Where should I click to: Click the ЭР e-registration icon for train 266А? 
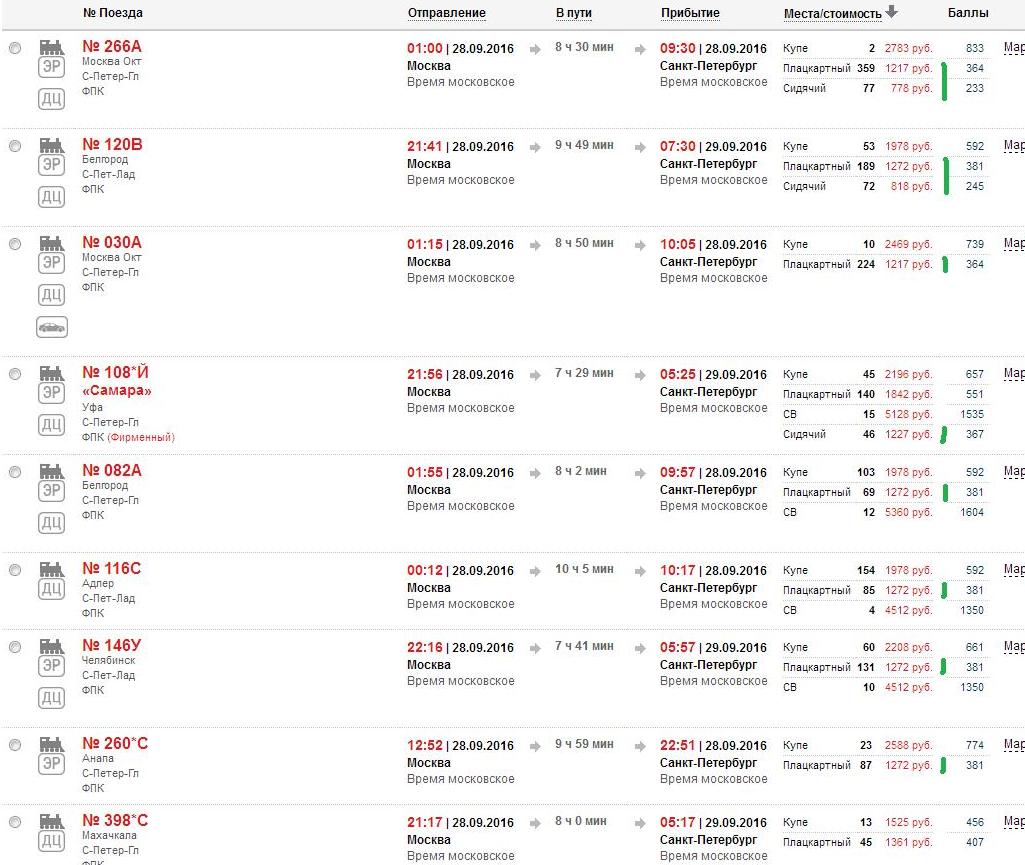click(51, 67)
